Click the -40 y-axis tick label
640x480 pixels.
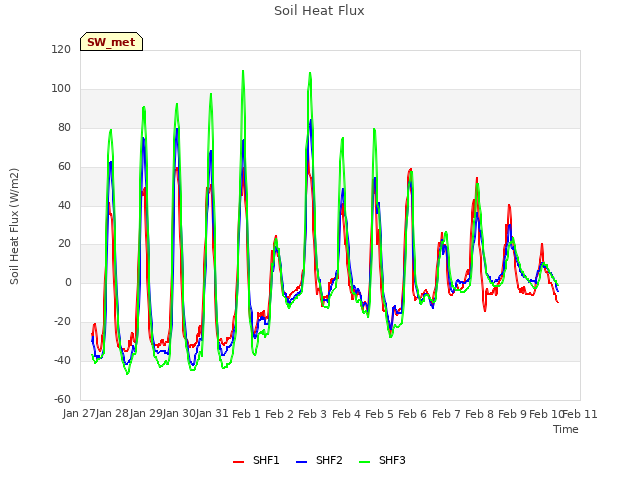coord(62,360)
